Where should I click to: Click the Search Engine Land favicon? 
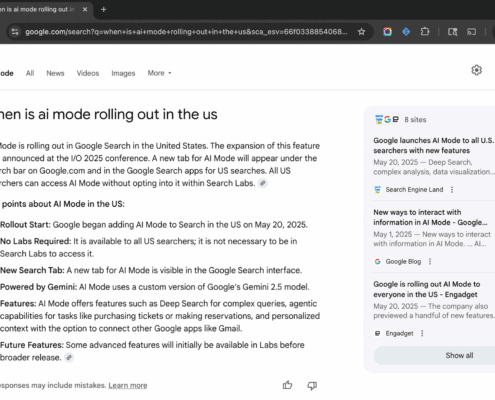378,190
